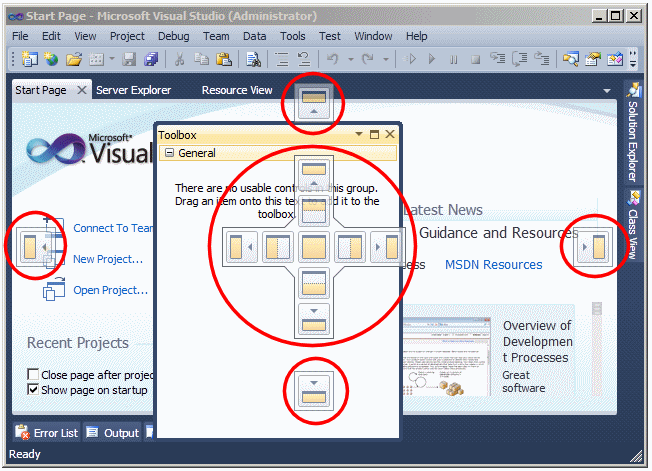Switch to the Server Explorer tab
This screenshot has height=471, width=652.
coord(133,90)
